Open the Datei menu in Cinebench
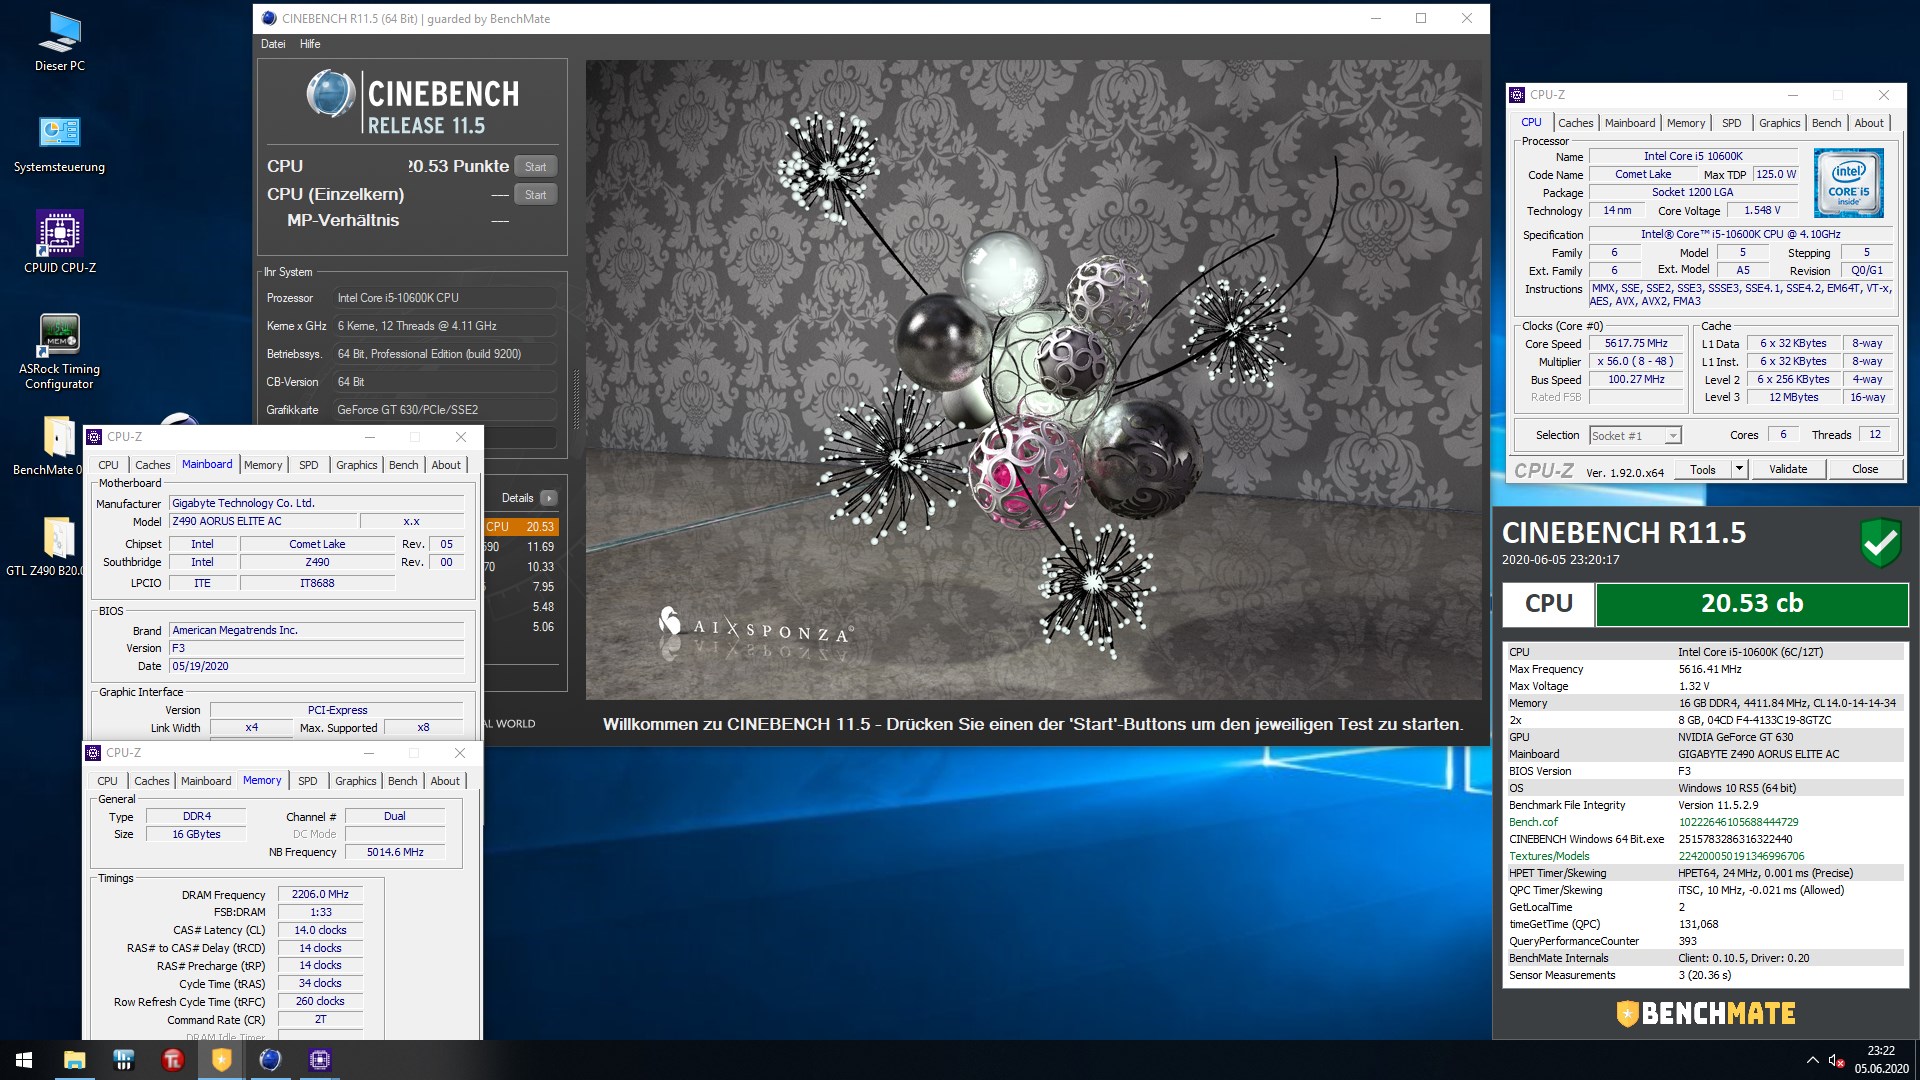The height and width of the screenshot is (1080, 1920). pos(273,44)
